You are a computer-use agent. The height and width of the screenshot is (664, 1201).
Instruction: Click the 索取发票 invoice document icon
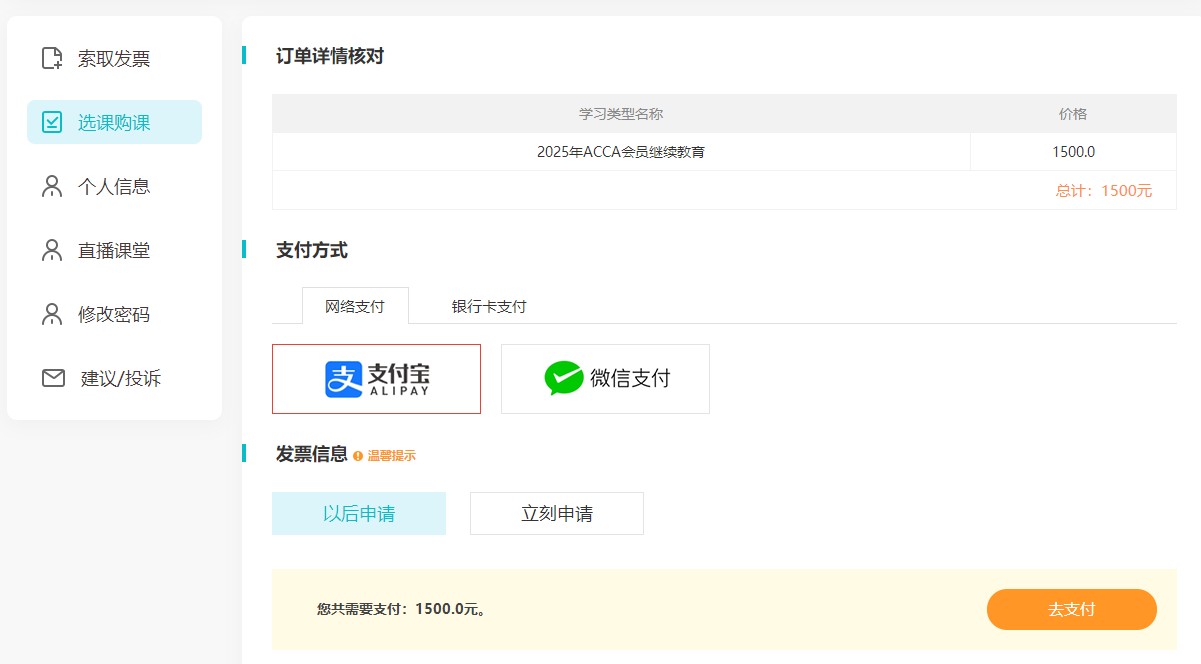52,58
